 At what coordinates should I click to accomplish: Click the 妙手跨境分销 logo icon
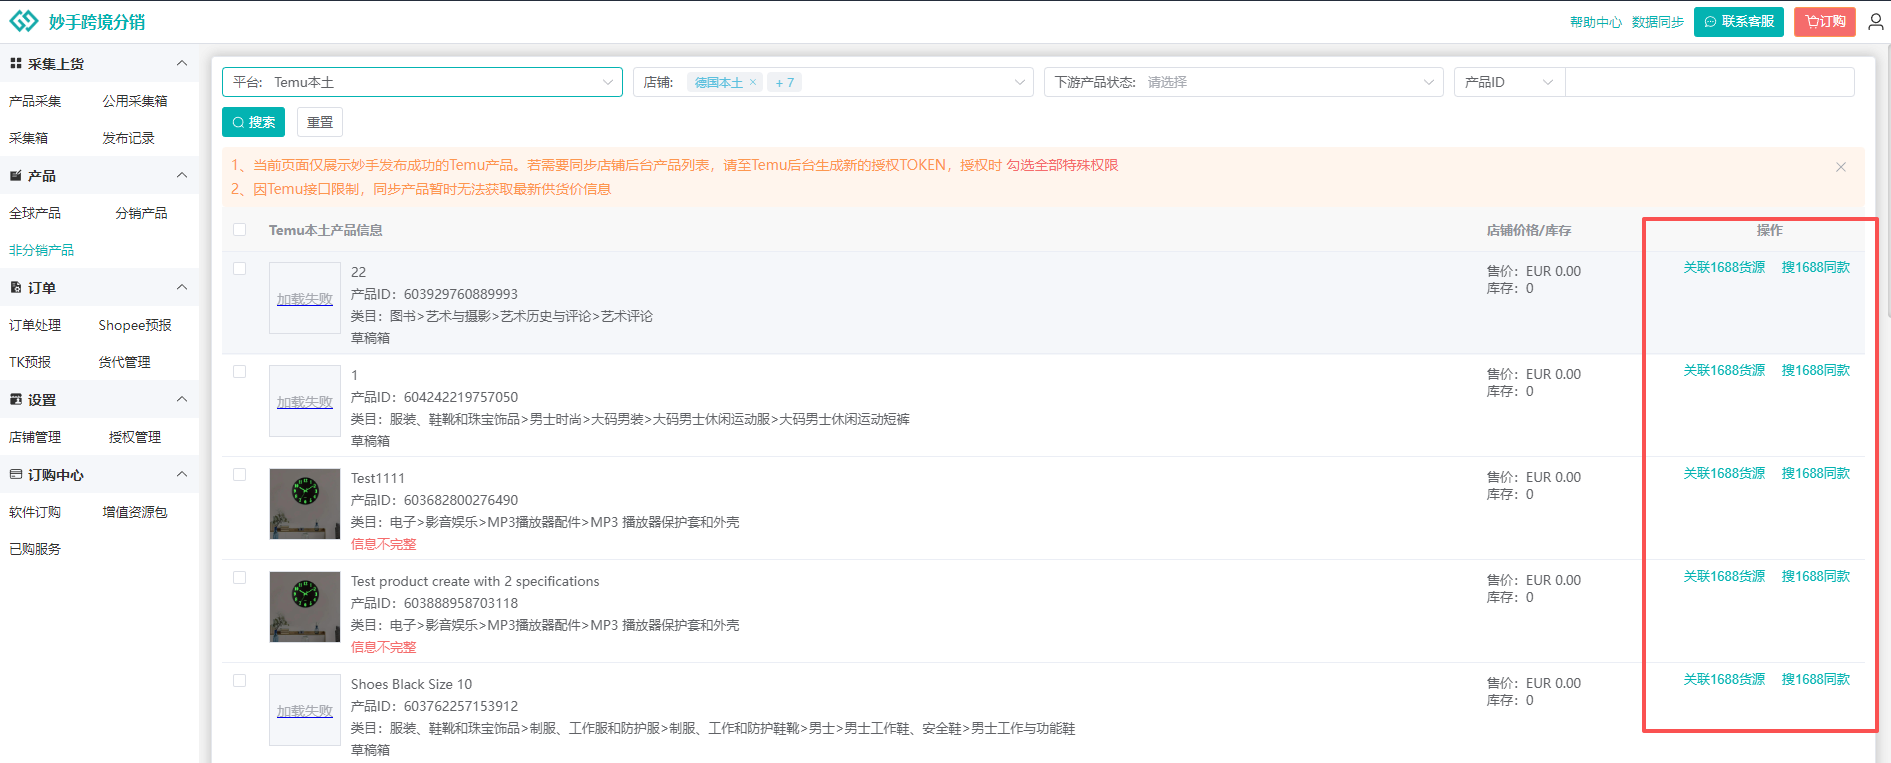pyautogui.click(x=23, y=21)
